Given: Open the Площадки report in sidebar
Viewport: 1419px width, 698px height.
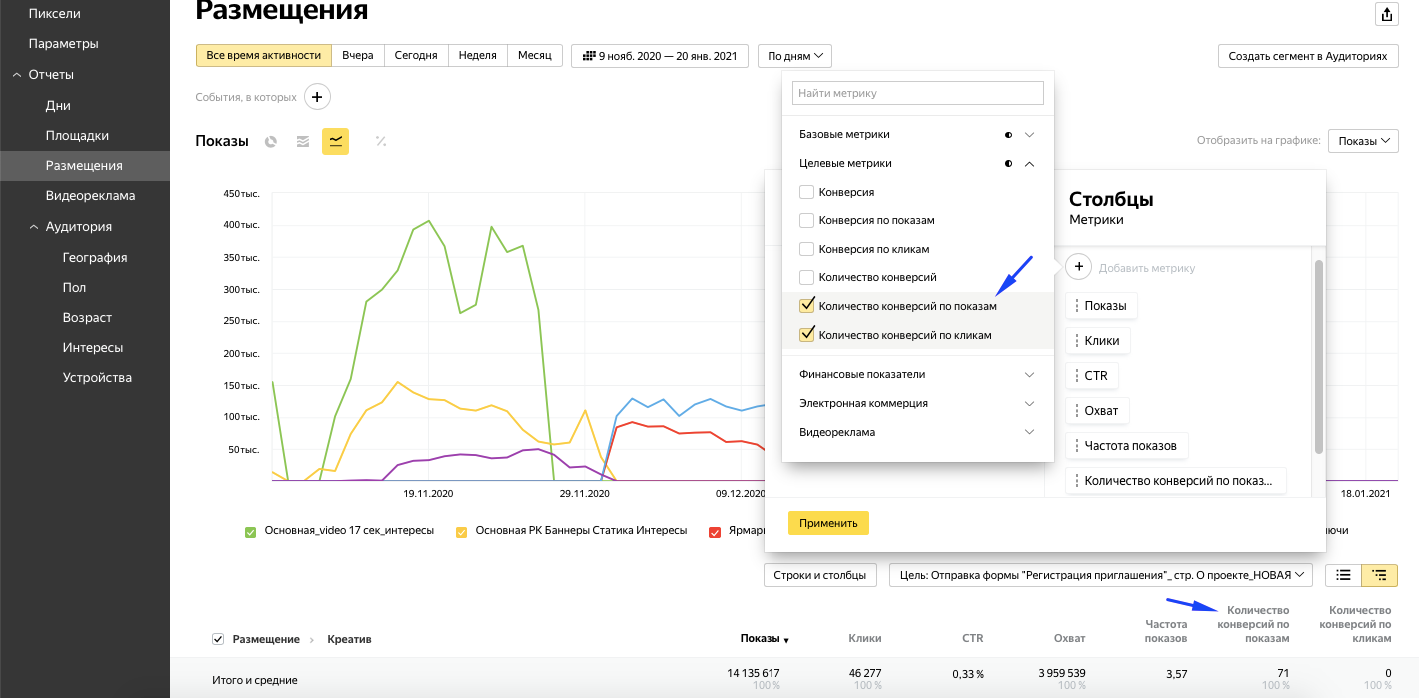Looking at the screenshot, I should pos(77,135).
